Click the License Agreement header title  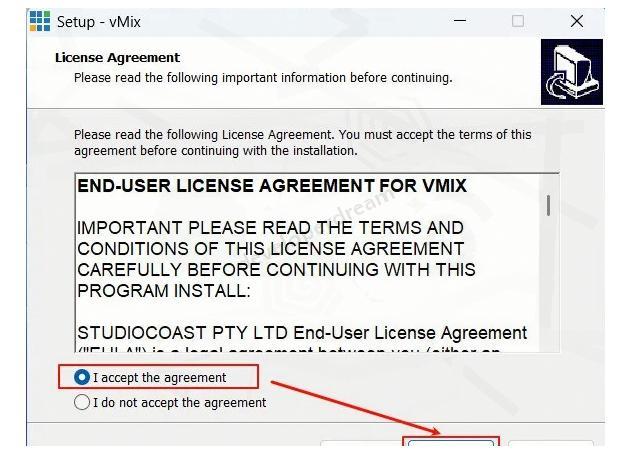pyautogui.click(x=118, y=58)
